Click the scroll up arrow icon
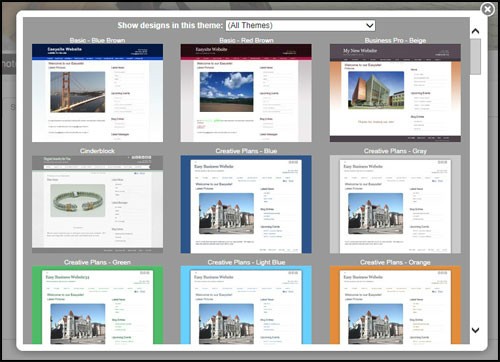Screen dimensions: 500x362 [x=475, y=31]
